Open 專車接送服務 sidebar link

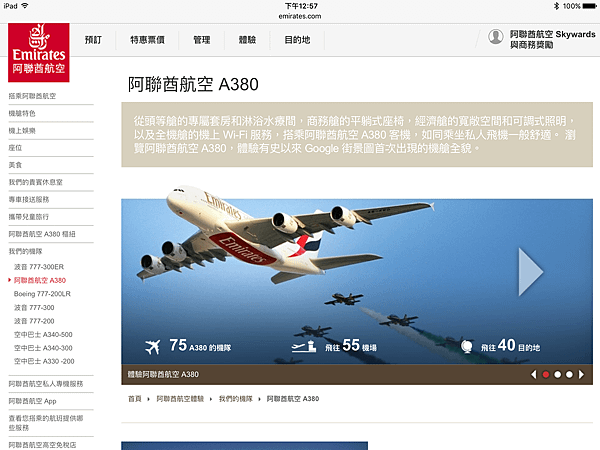pyautogui.click(x=29, y=199)
